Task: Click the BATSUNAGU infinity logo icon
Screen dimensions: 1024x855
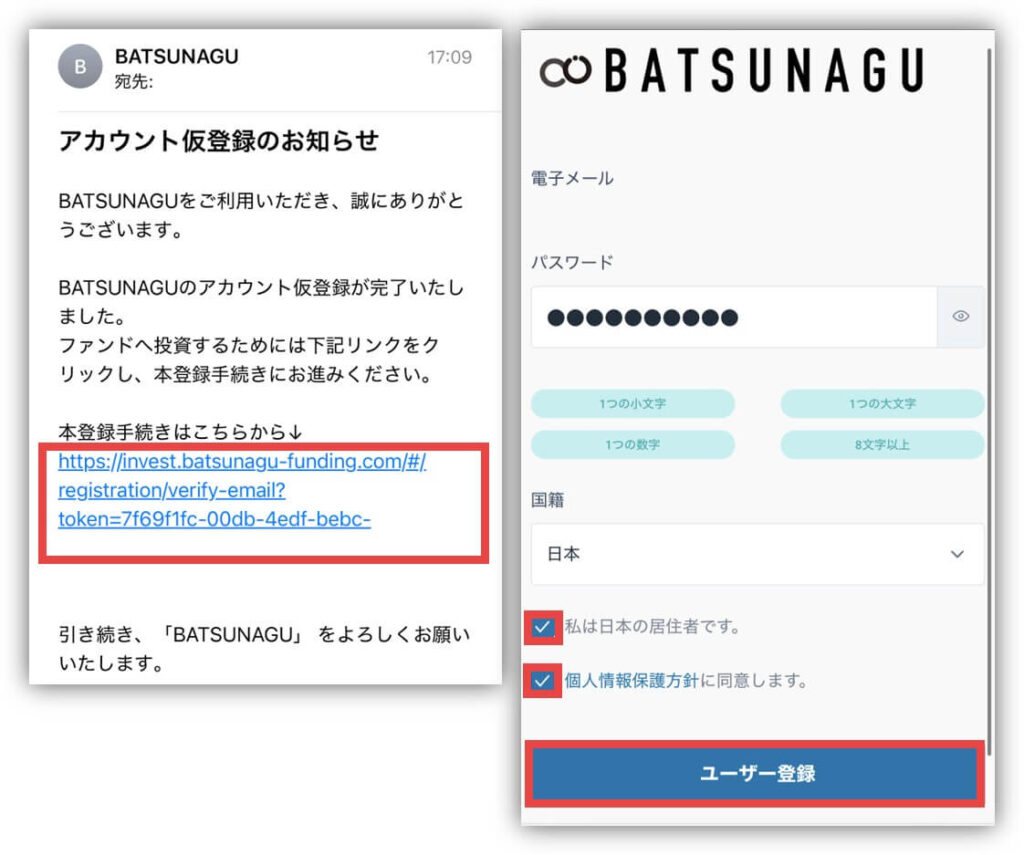Action: point(565,72)
